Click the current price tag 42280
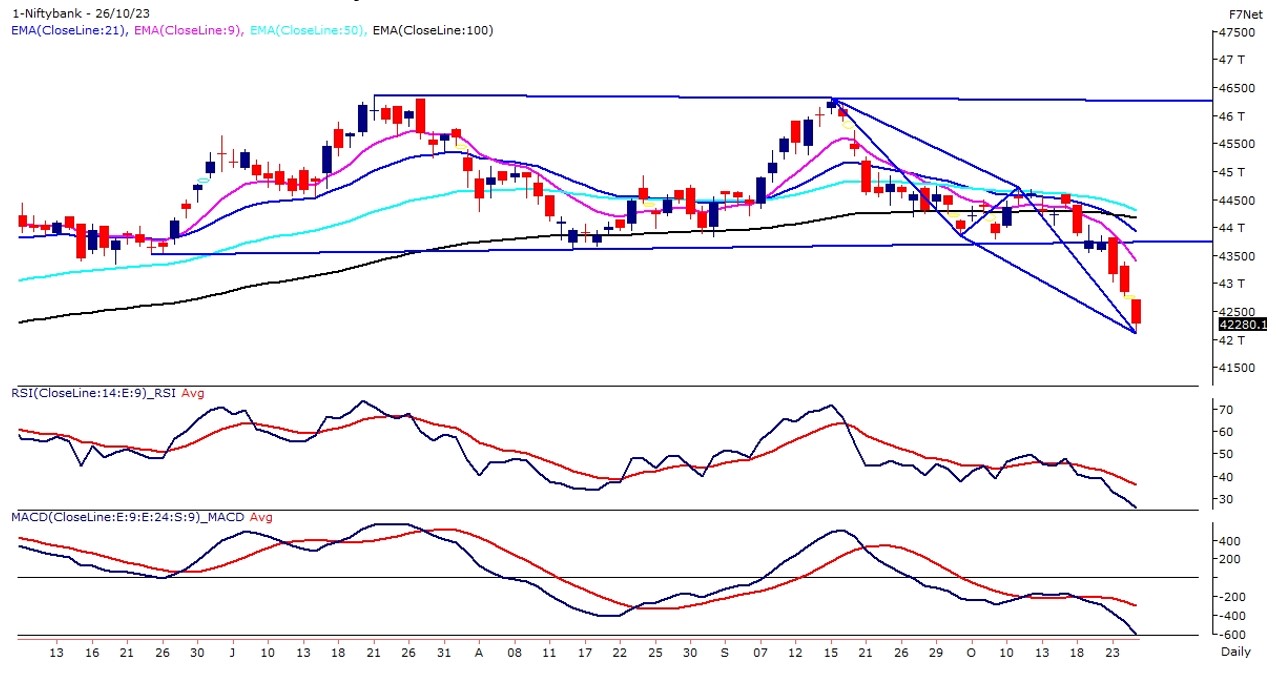 pyautogui.click(x=1243, y=324)
